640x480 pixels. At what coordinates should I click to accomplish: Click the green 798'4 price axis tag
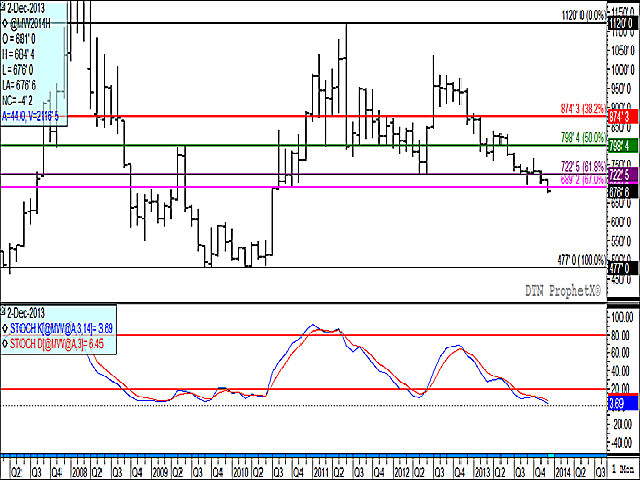pos(623,145)
